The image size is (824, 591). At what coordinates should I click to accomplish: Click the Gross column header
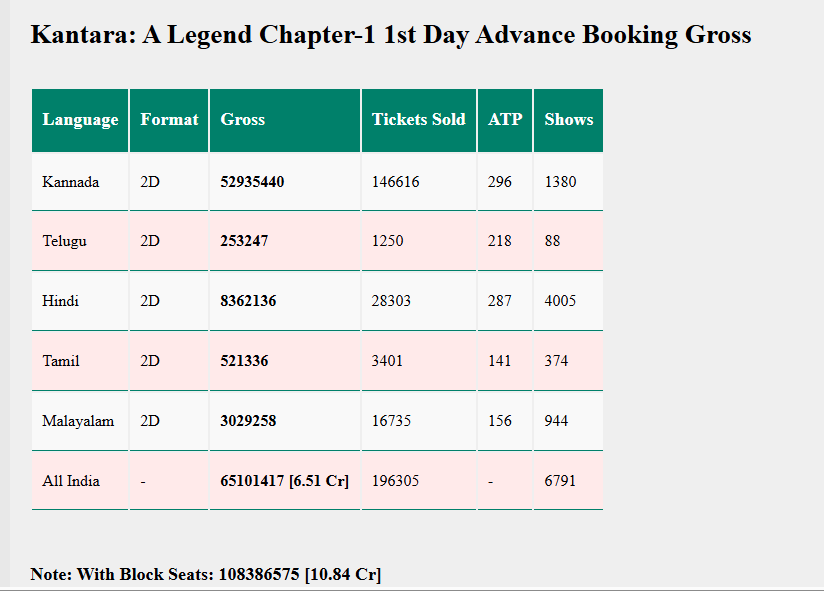pos(243,120)
